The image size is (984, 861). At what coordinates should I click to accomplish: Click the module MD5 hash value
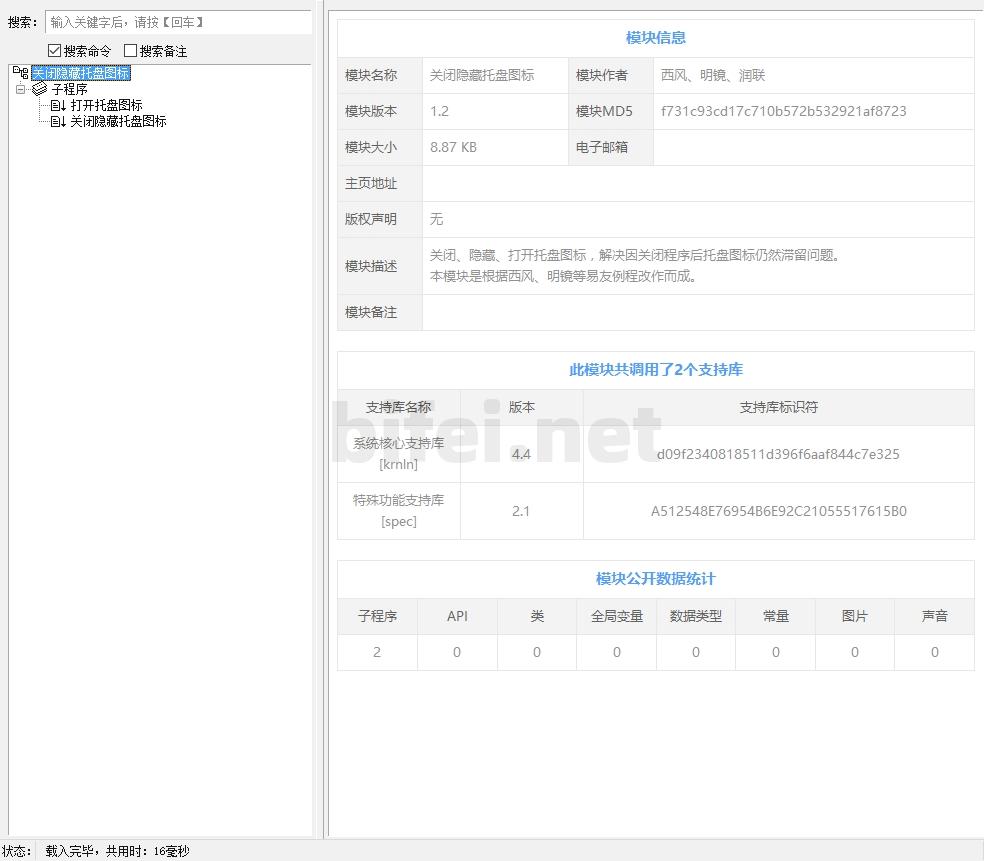pos(783,111)
